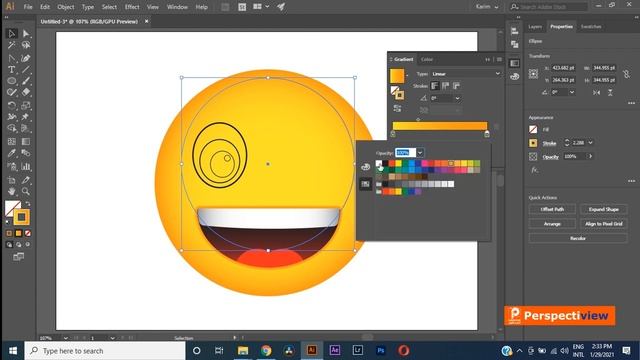Viewport: 640px width, 360px height.
Task: Apply gradient within stroke
Action: coord(435,86)
